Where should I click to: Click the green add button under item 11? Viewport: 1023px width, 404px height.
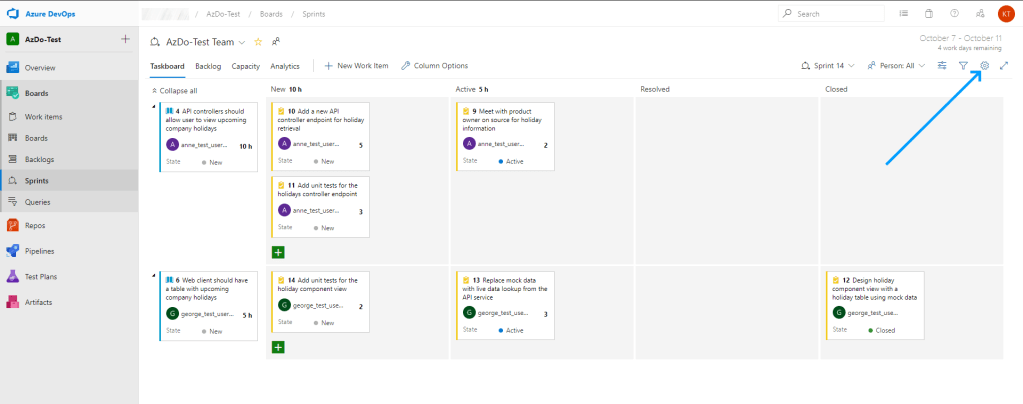pos(278,252)
